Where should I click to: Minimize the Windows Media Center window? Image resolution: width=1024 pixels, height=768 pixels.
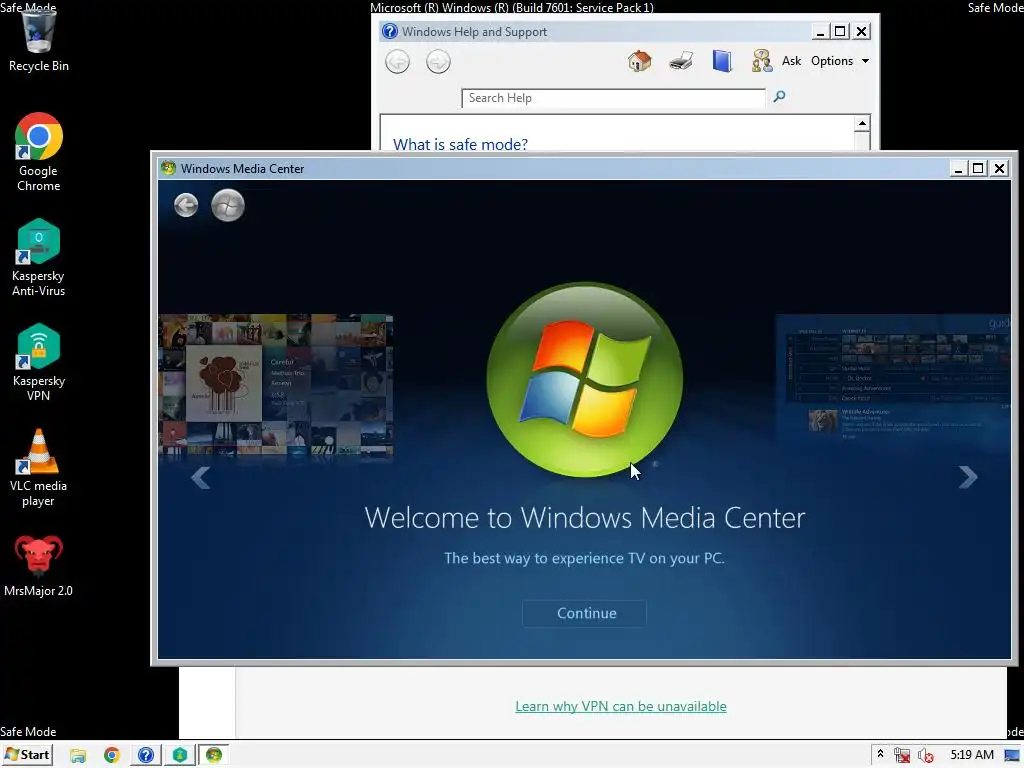(x=957, y=168)
